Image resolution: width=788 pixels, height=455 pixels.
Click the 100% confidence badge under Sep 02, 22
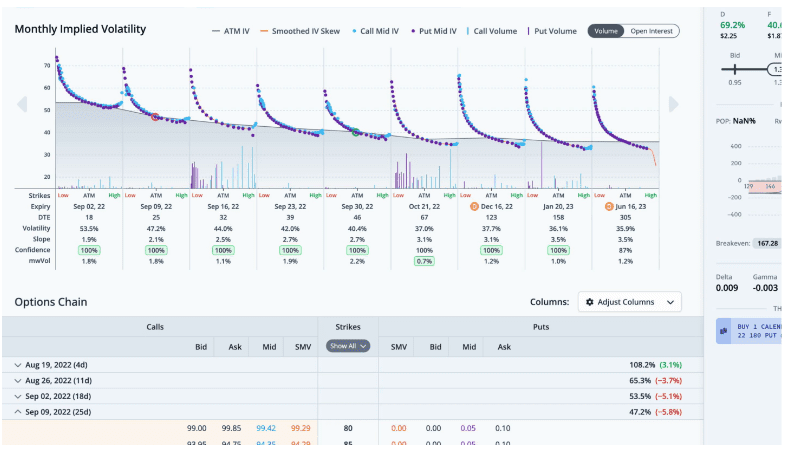coord(91,250)
